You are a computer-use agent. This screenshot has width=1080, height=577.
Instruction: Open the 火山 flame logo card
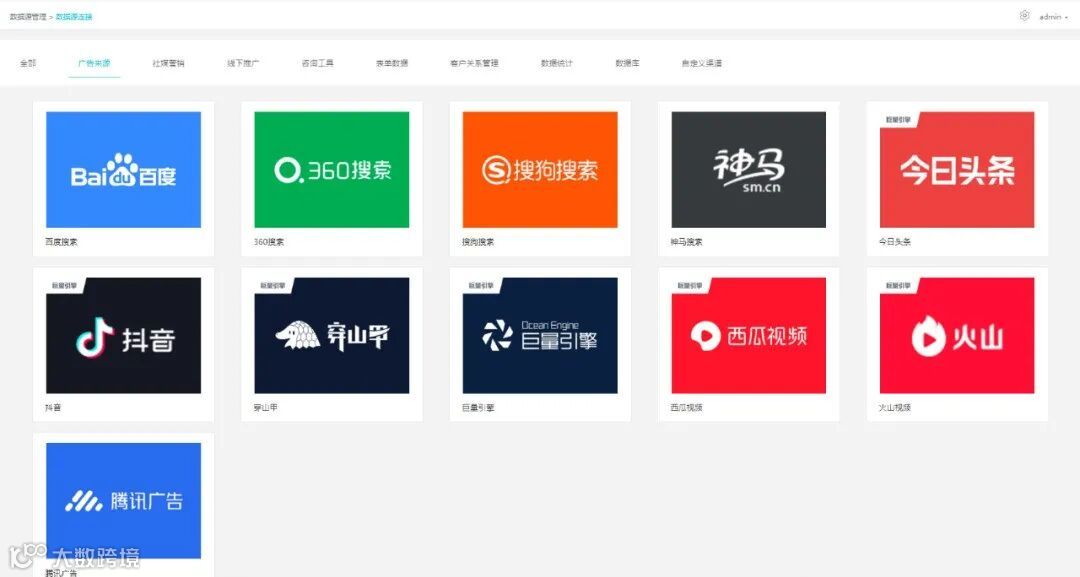pyautogui.click(x=957, y=335)
